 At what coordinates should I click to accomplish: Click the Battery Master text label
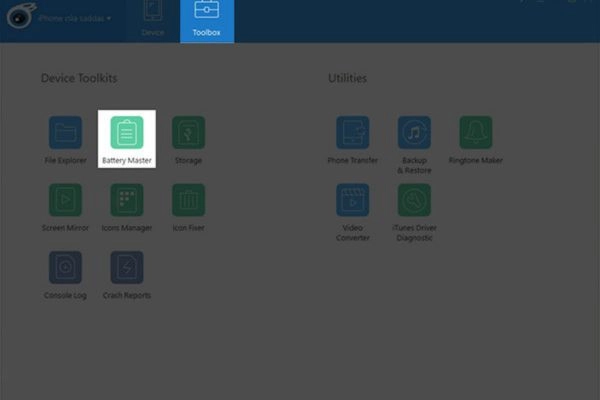coord(127,160)
